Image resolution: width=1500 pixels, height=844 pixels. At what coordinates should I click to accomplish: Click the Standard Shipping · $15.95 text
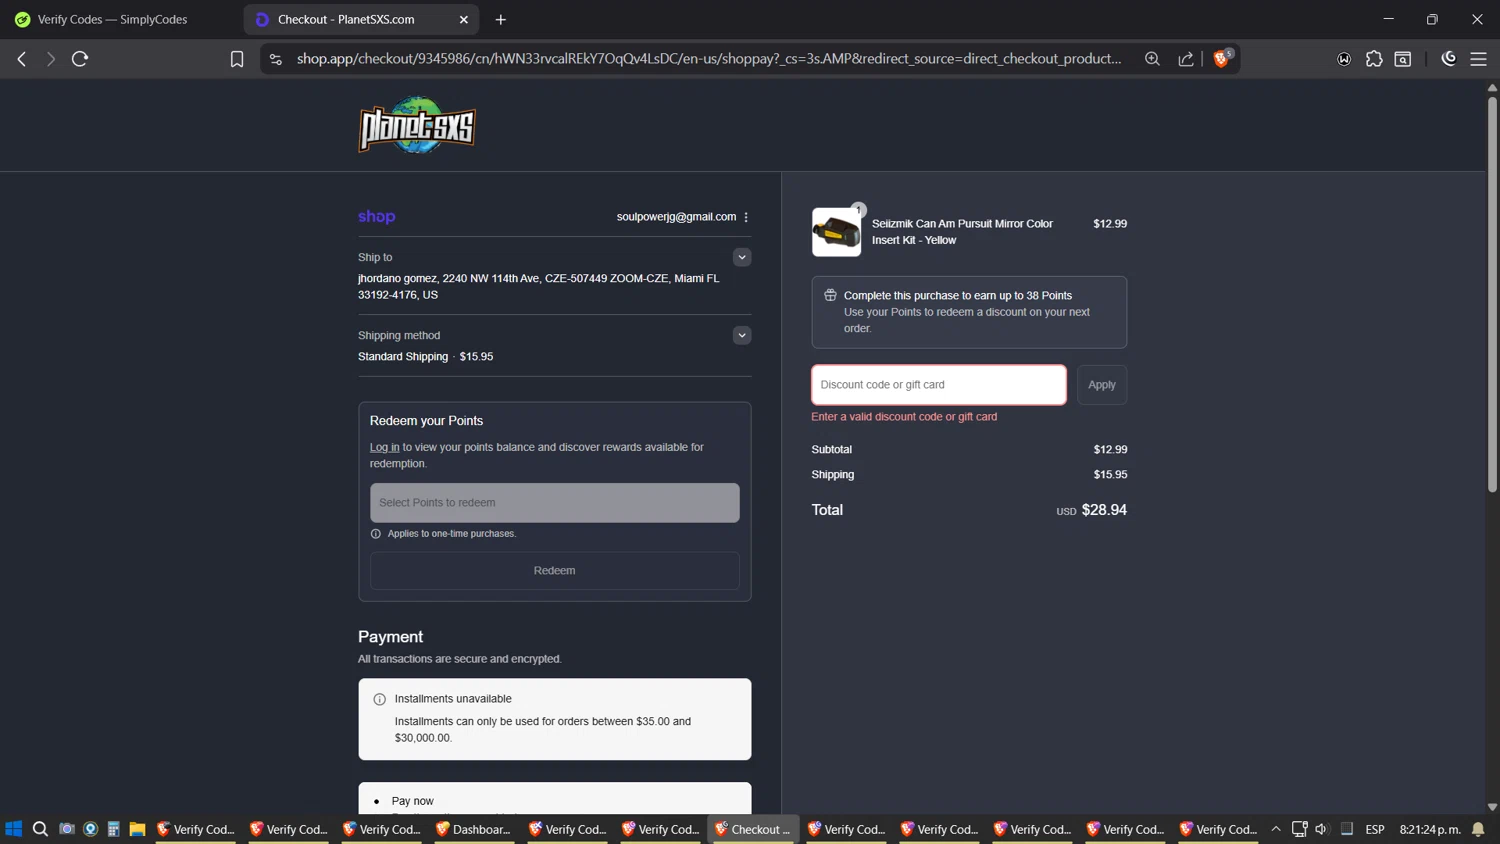tap(425, 357)
